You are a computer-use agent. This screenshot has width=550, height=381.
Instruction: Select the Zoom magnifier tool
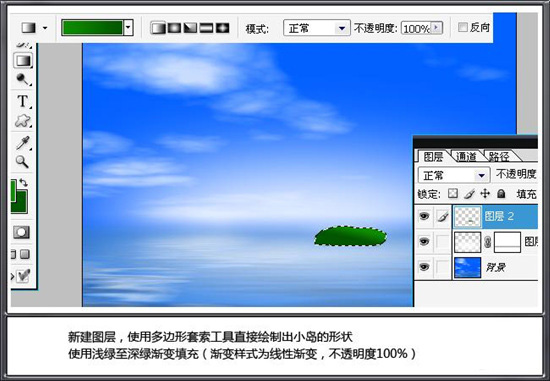pos(22,162)
